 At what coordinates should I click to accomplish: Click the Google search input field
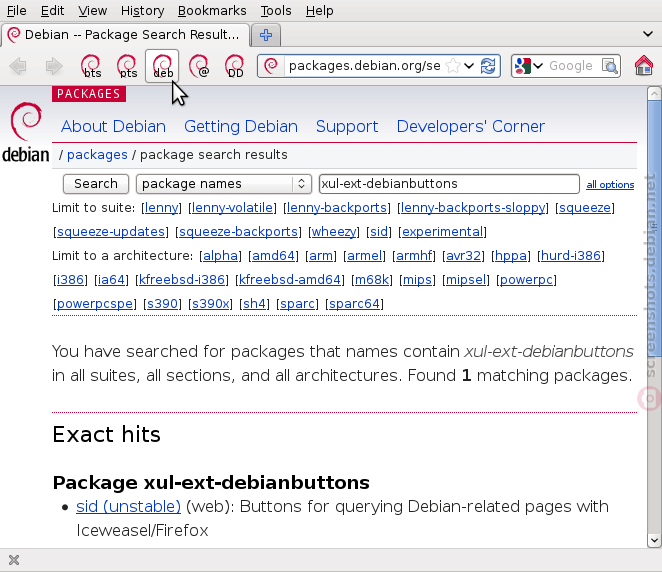(x=572, y=66)
